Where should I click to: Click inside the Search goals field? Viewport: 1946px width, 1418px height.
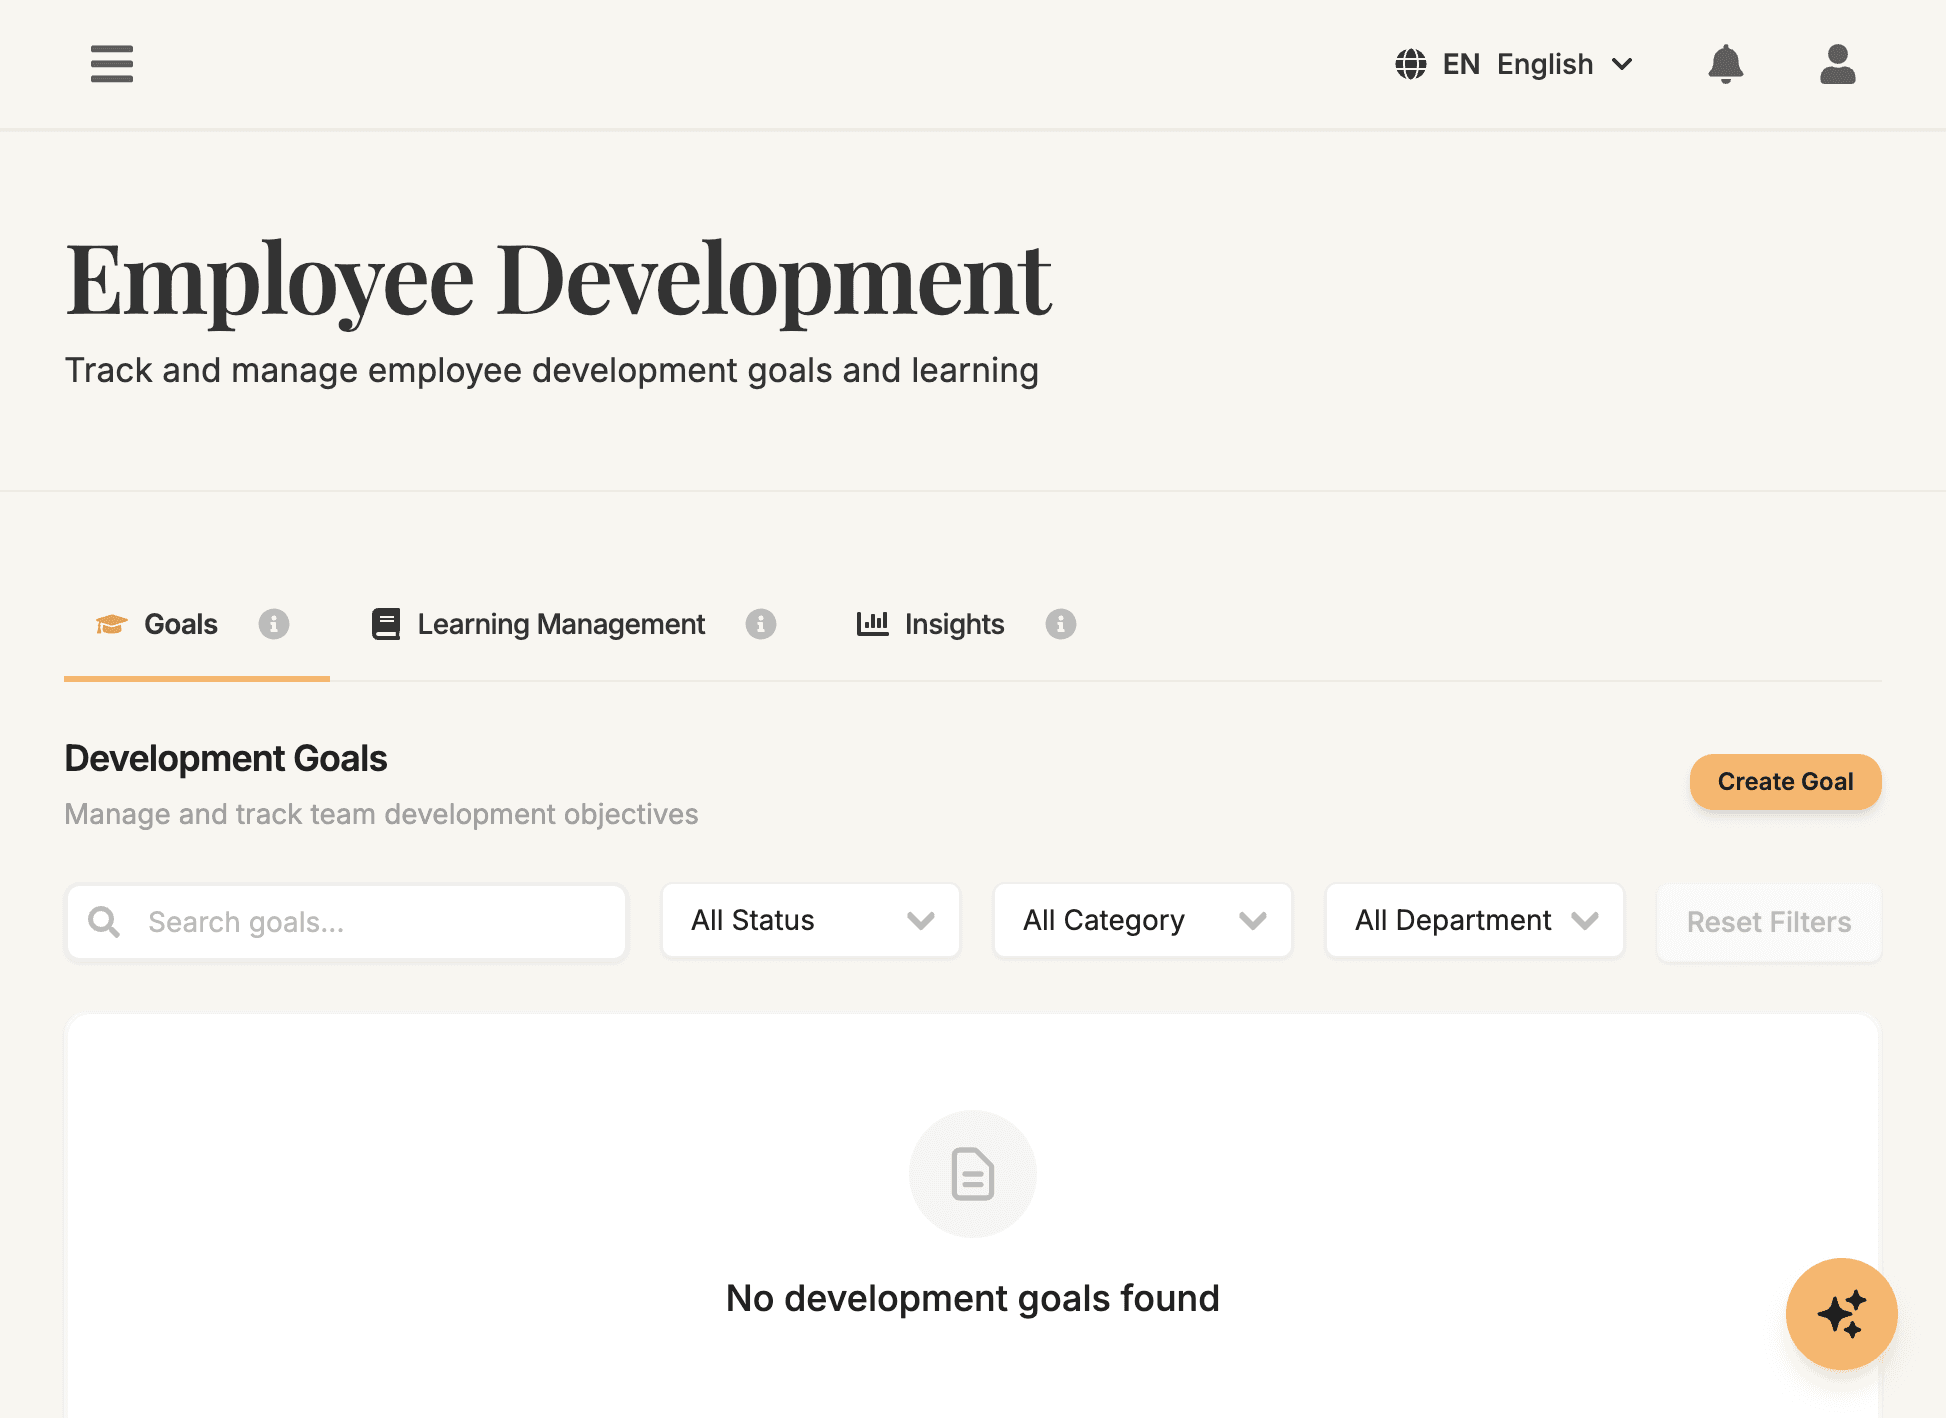345,921
